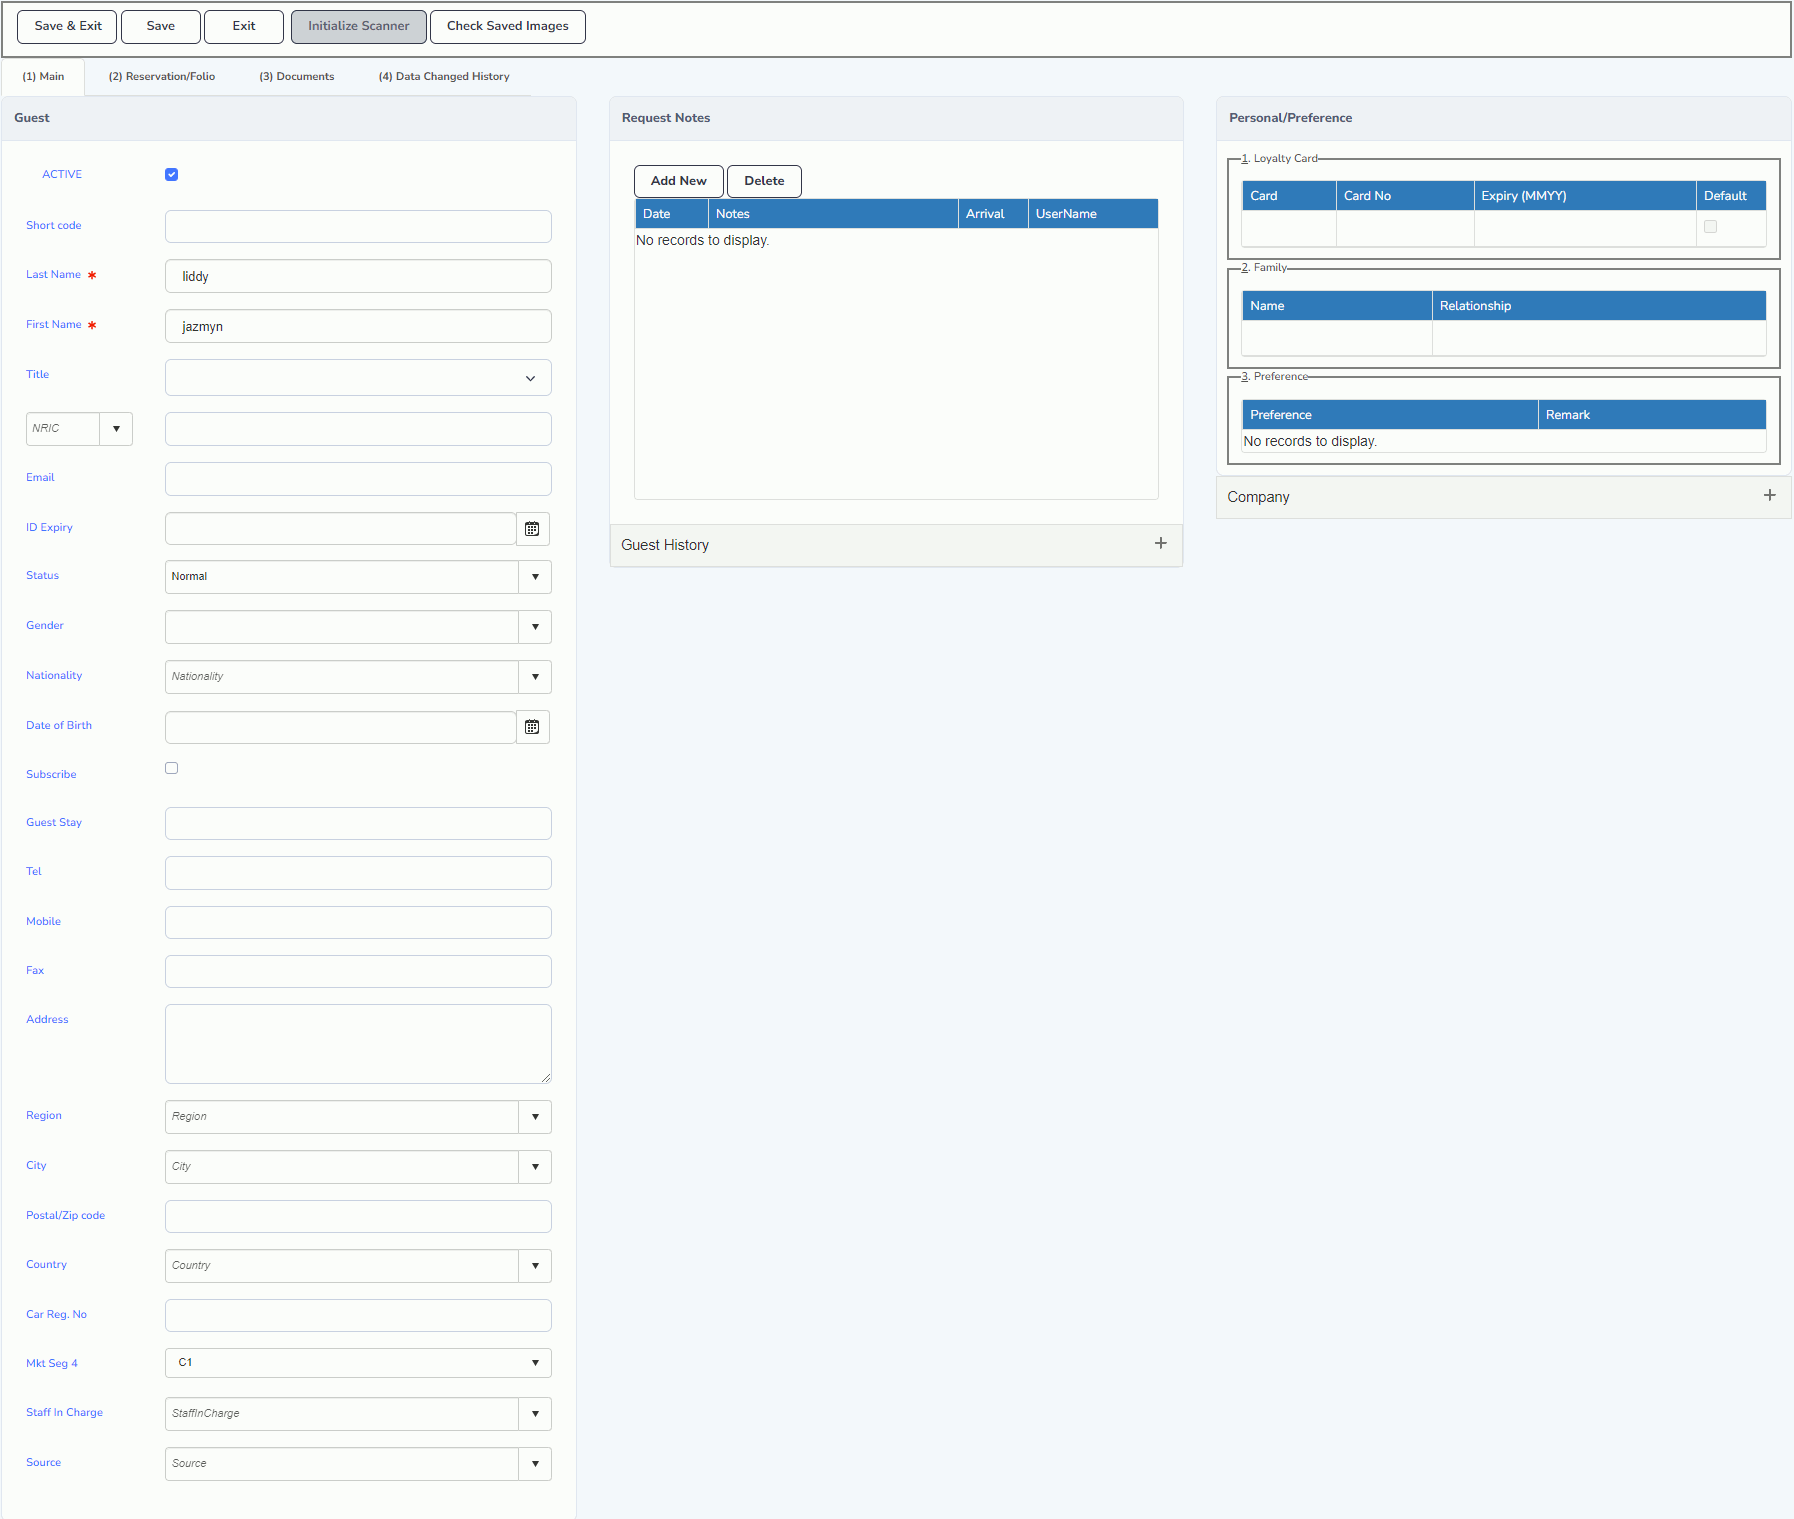
Task: Focus the Postal/Zip code field
Action: (x=358, y=1217)
